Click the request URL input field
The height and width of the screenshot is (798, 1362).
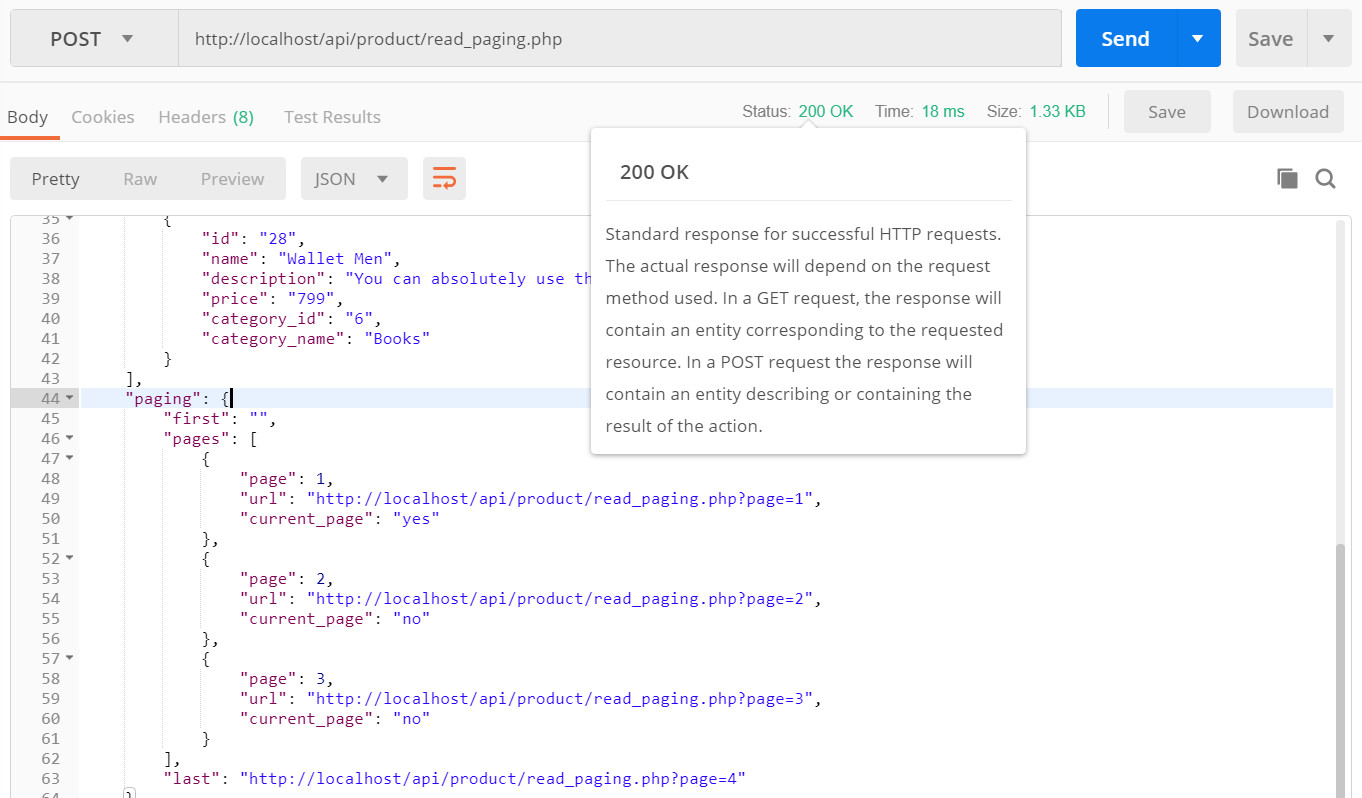(x=619, y=39)
